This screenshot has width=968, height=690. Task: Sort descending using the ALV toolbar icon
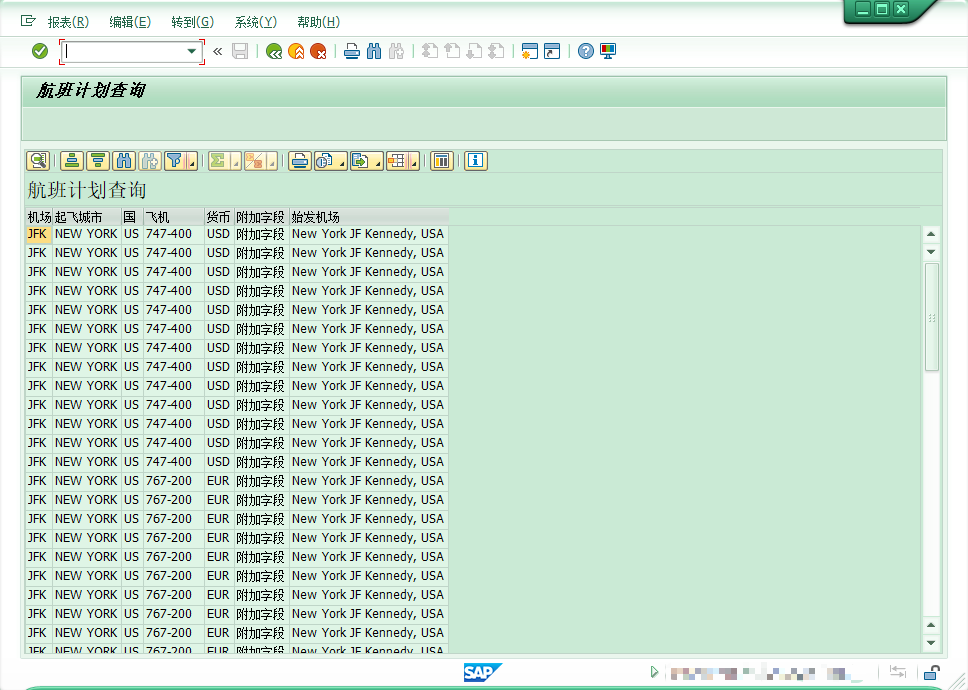pyautogui.click(x=97, y=160)
